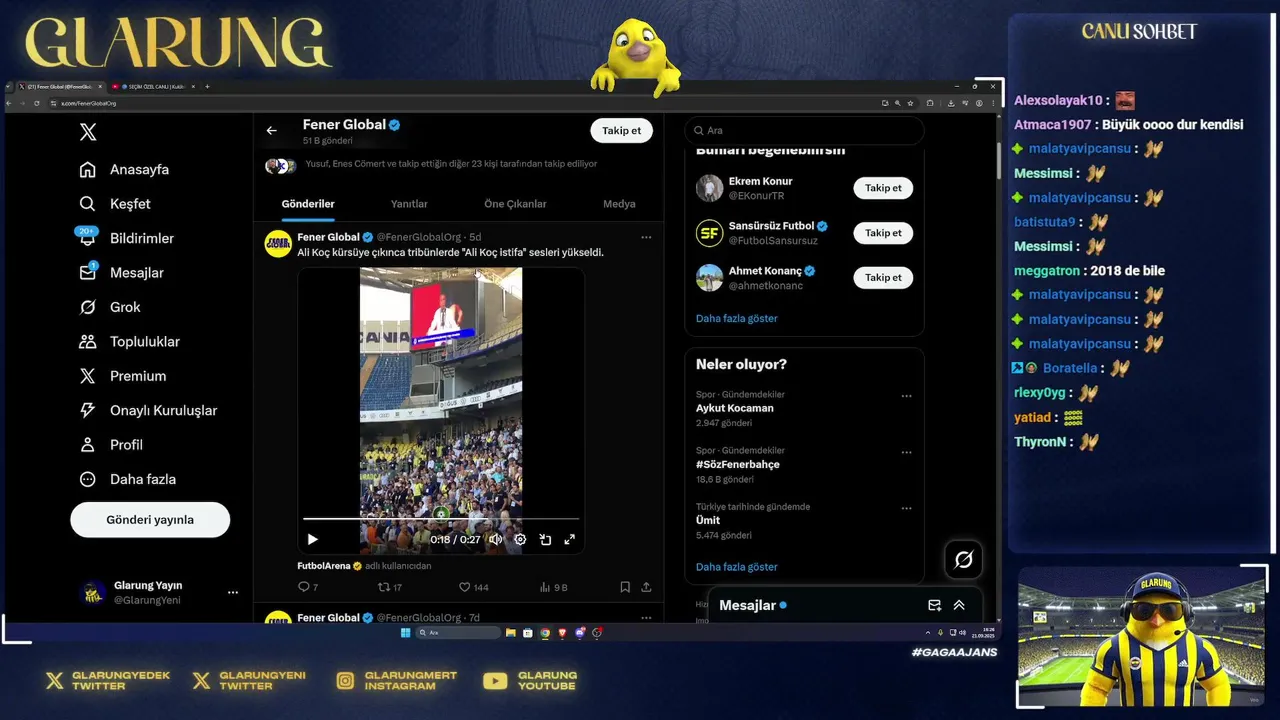Screen dimensions: 1280x720
Task: Like the Ali Koç post
Action: (x=473, y=587)
